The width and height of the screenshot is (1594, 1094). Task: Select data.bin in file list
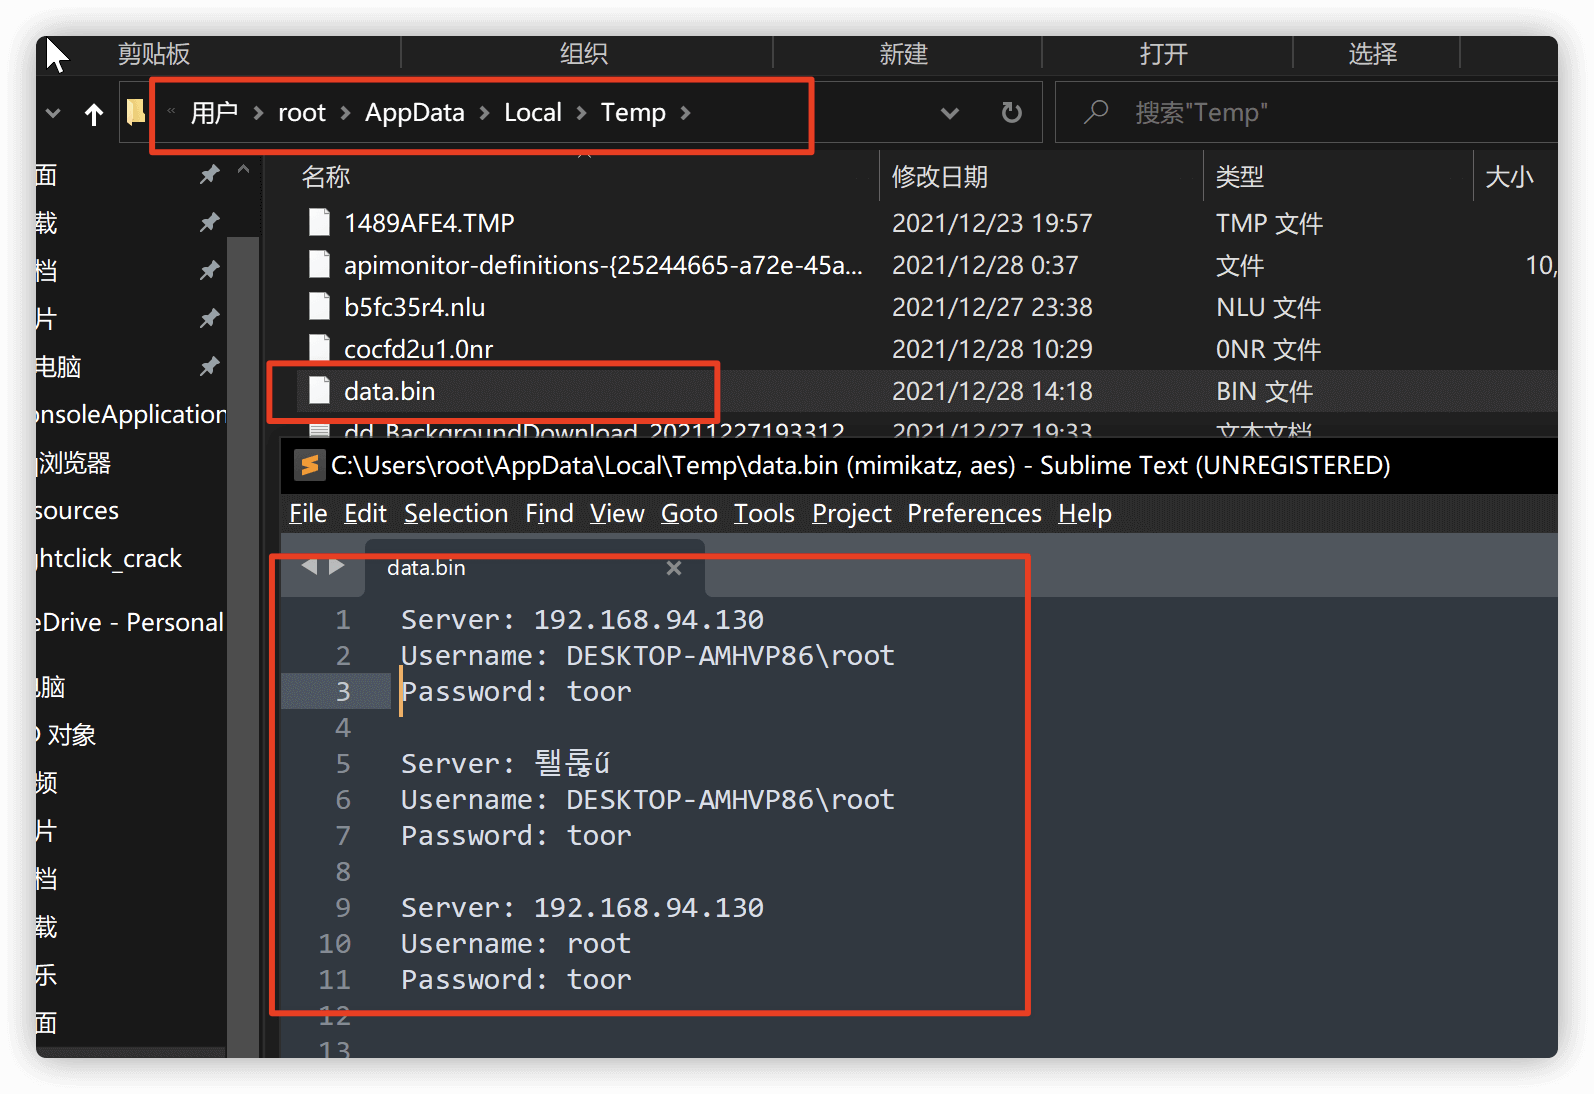[389, 391]
